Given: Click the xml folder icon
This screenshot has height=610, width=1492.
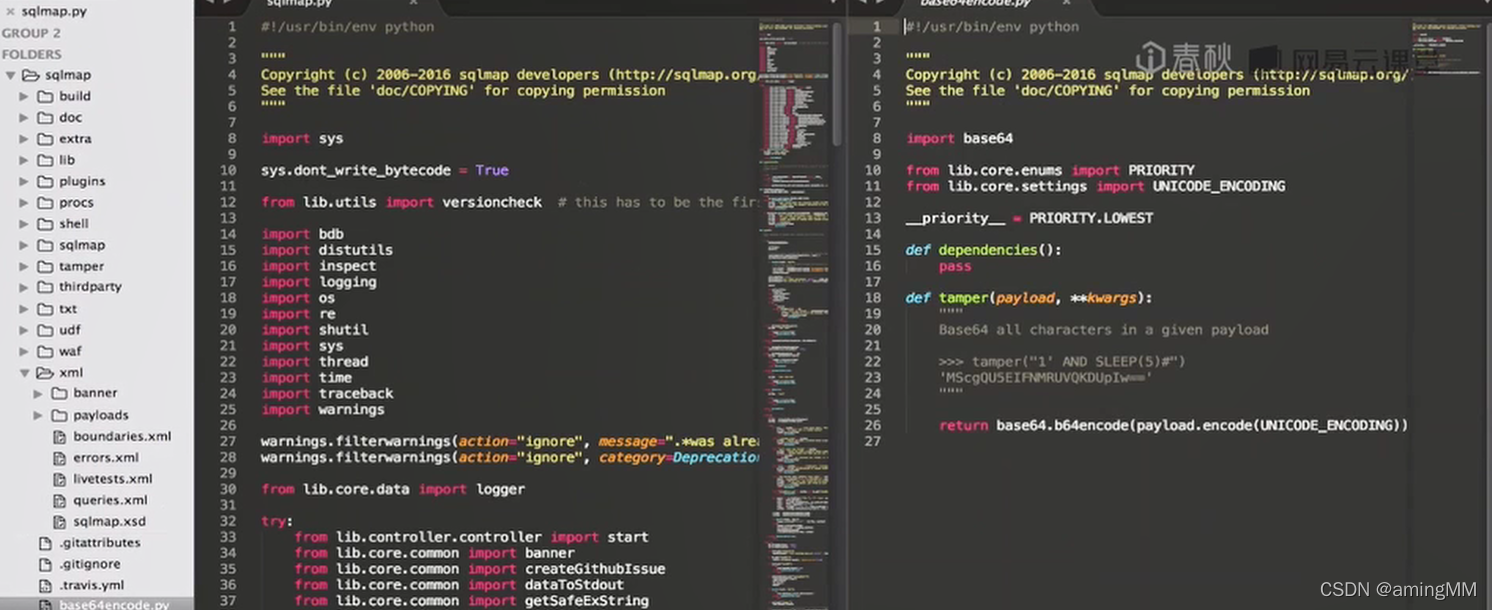Looking at the screenshot, I should coord(45,373).
